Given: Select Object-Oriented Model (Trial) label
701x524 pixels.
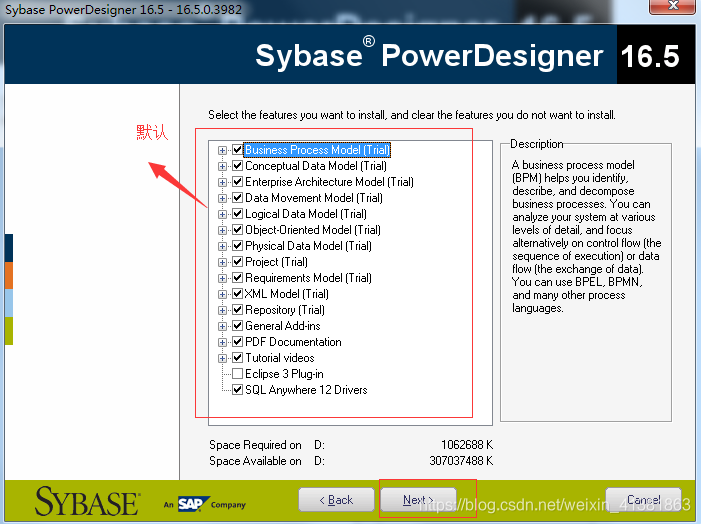Looking at the screenshot, I should pos(313,230).
